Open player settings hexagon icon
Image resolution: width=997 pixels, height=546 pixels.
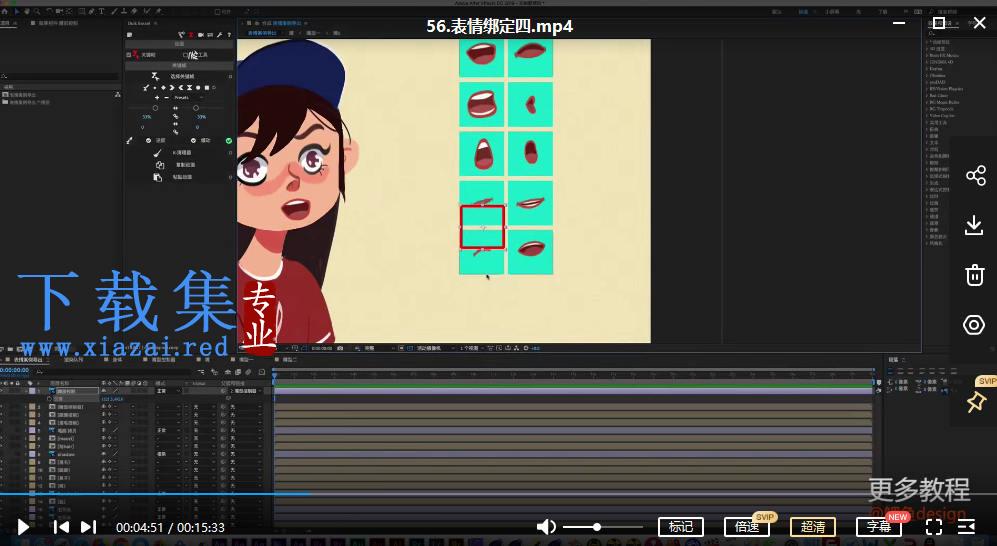pyautogui.click(x=973, y=325)
